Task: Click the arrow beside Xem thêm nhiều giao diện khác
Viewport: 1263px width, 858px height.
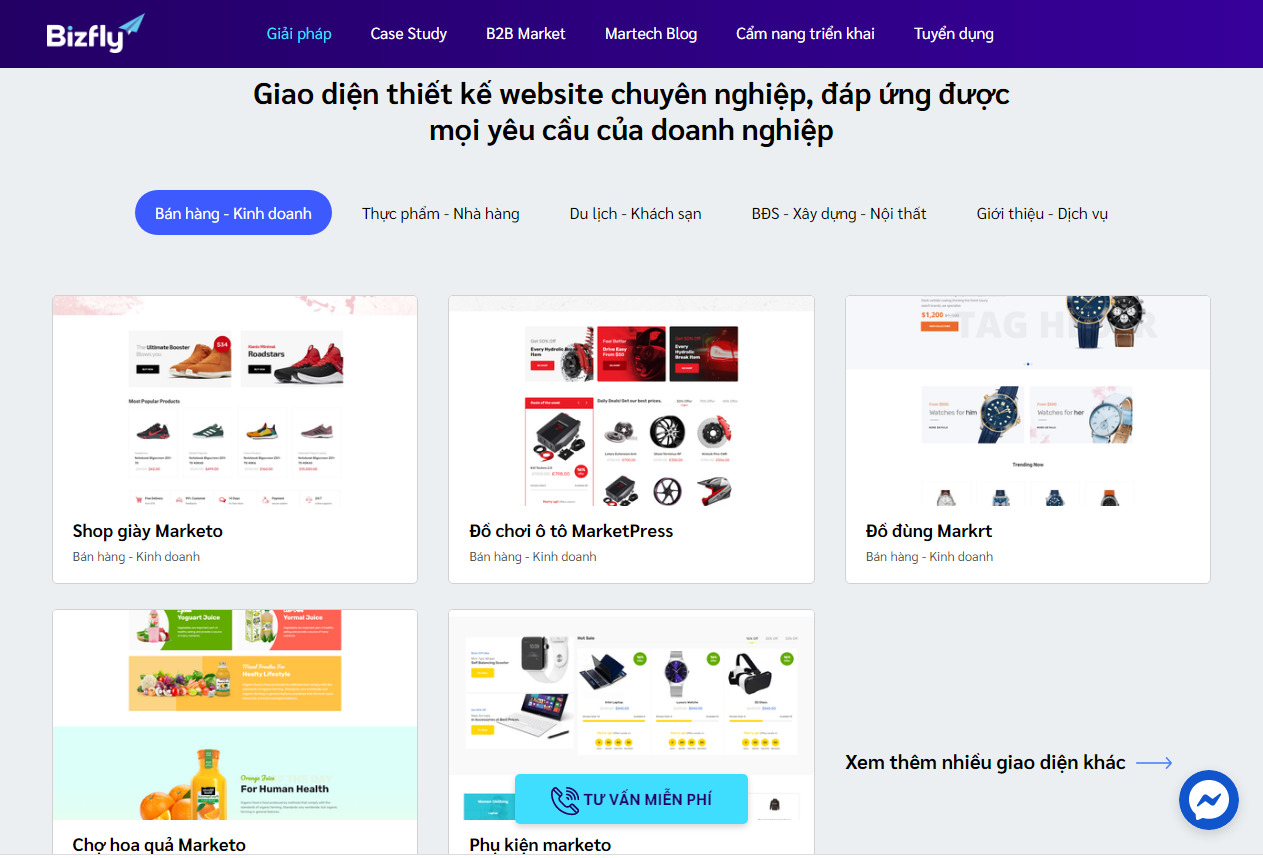Action: point(1154,763)
